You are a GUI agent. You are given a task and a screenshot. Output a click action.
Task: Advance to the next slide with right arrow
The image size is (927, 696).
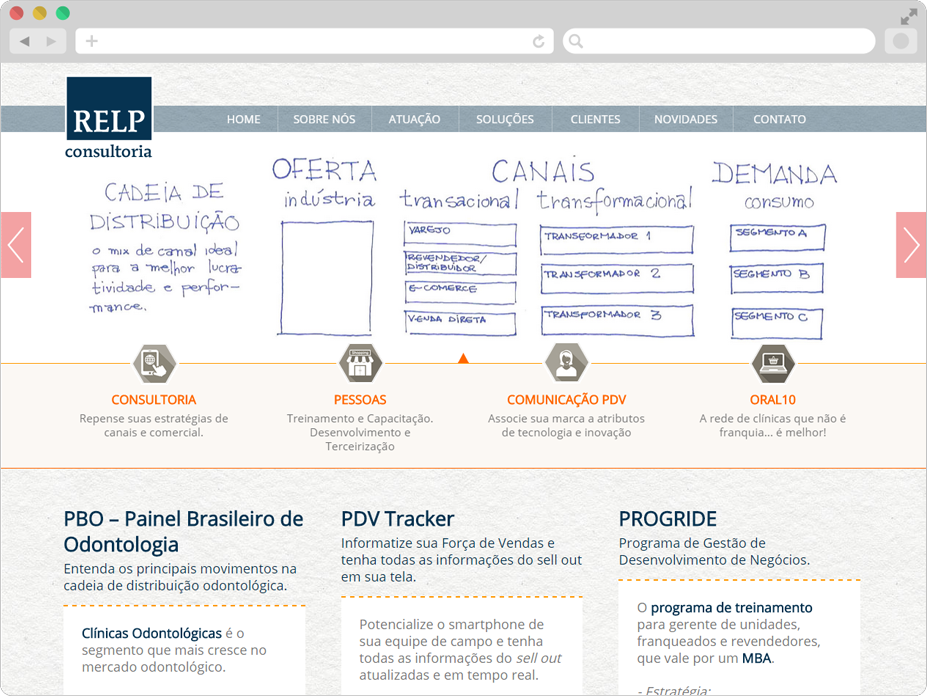[x=911, y=245]
